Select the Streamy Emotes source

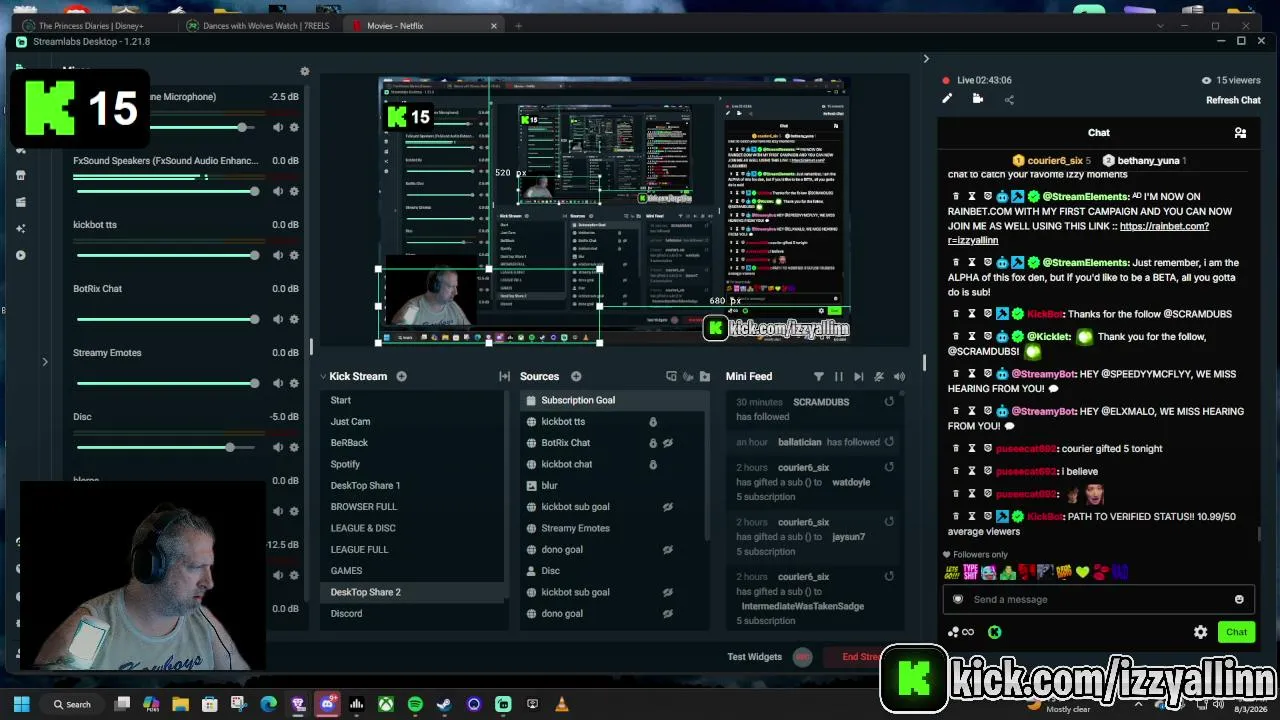pyautogui.click(x=613, y=528)
